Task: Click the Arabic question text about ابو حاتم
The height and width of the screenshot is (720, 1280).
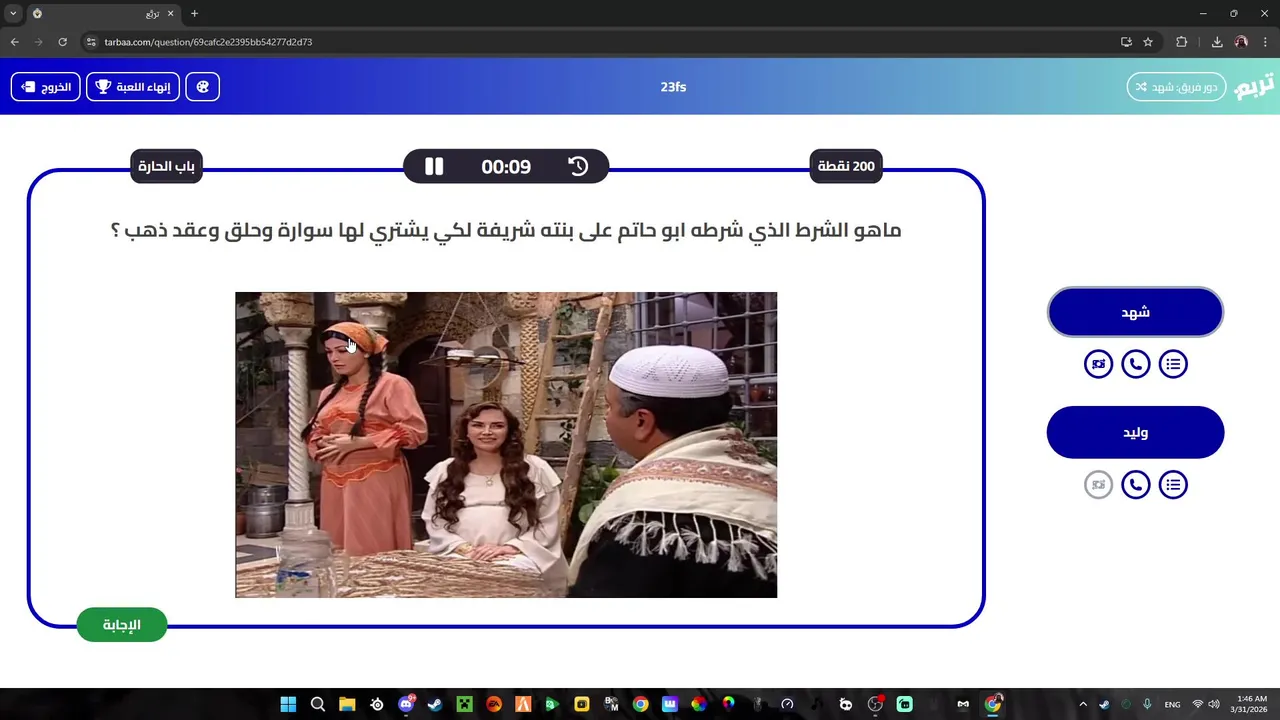Action: 506,231
